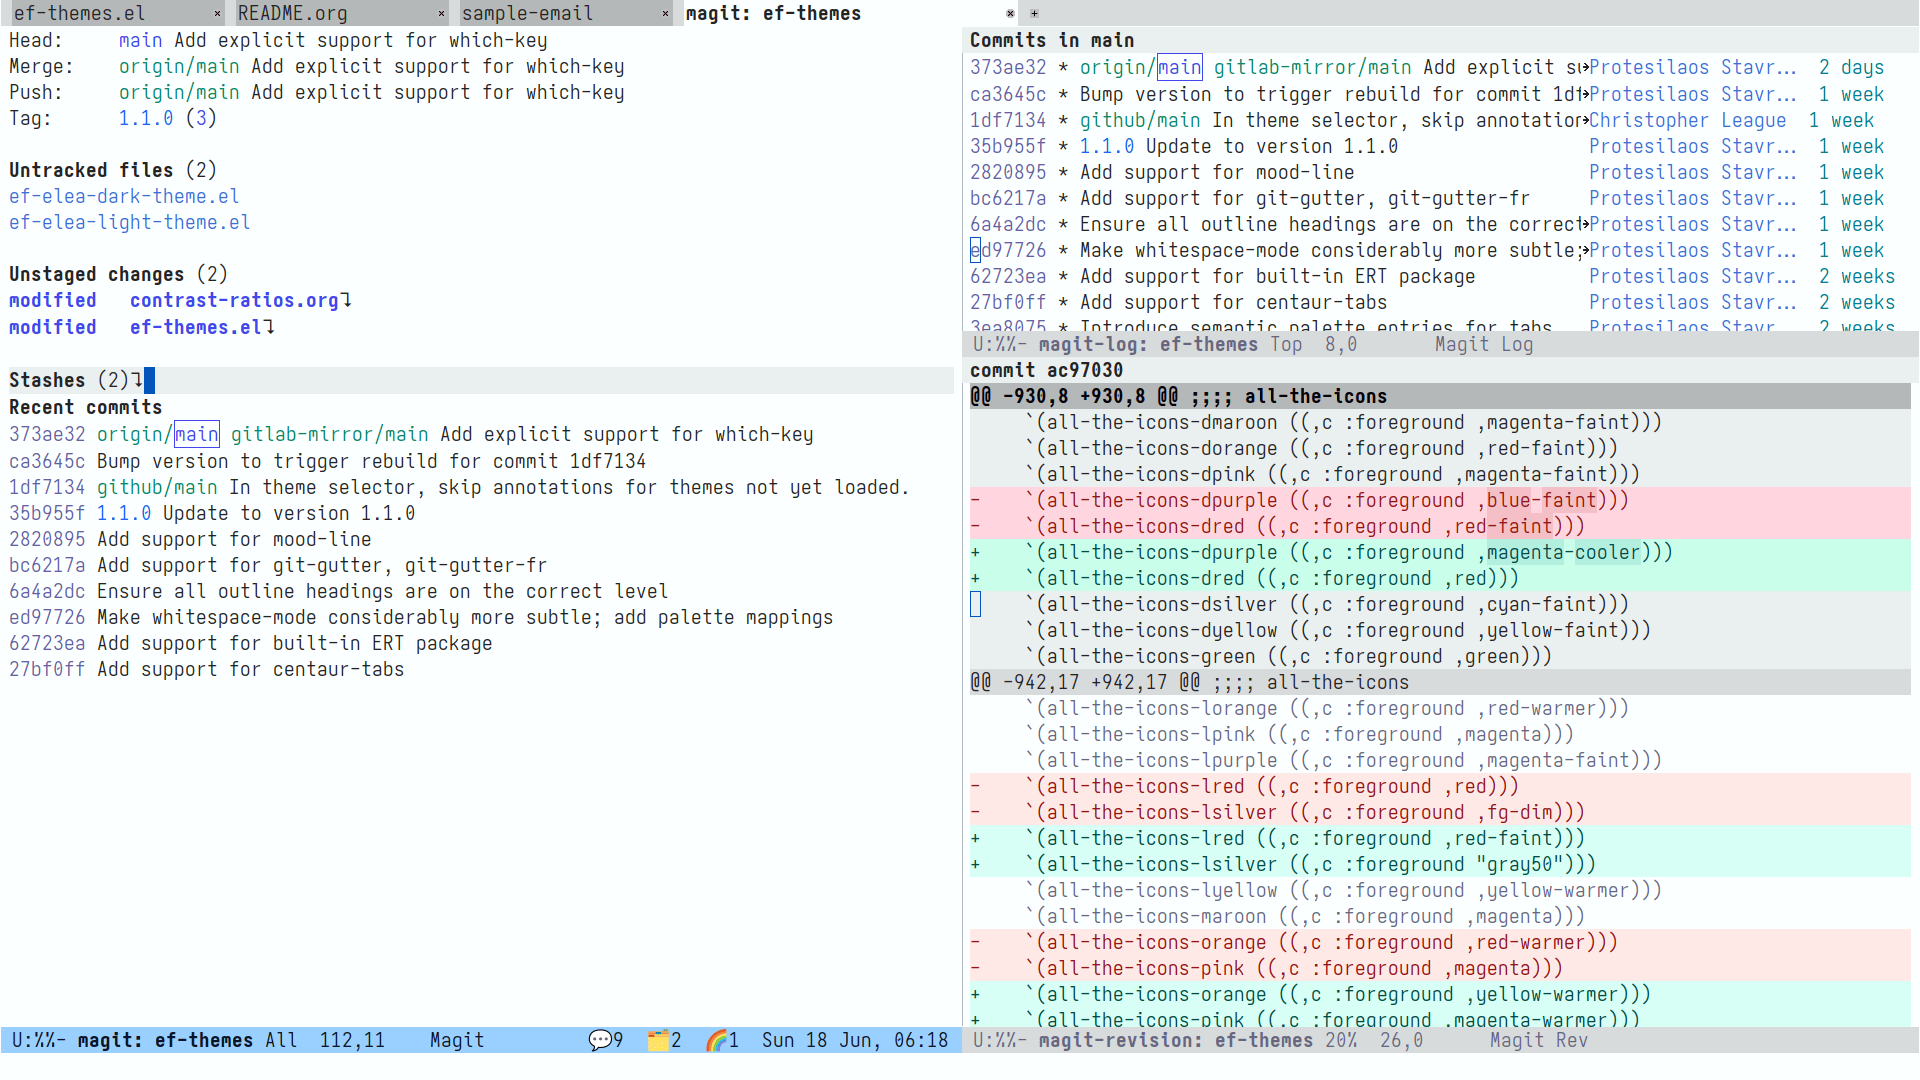
Task: Click removed line all-the-icons-dpurple blue-faint
Action: click(x=1440, y=500)
